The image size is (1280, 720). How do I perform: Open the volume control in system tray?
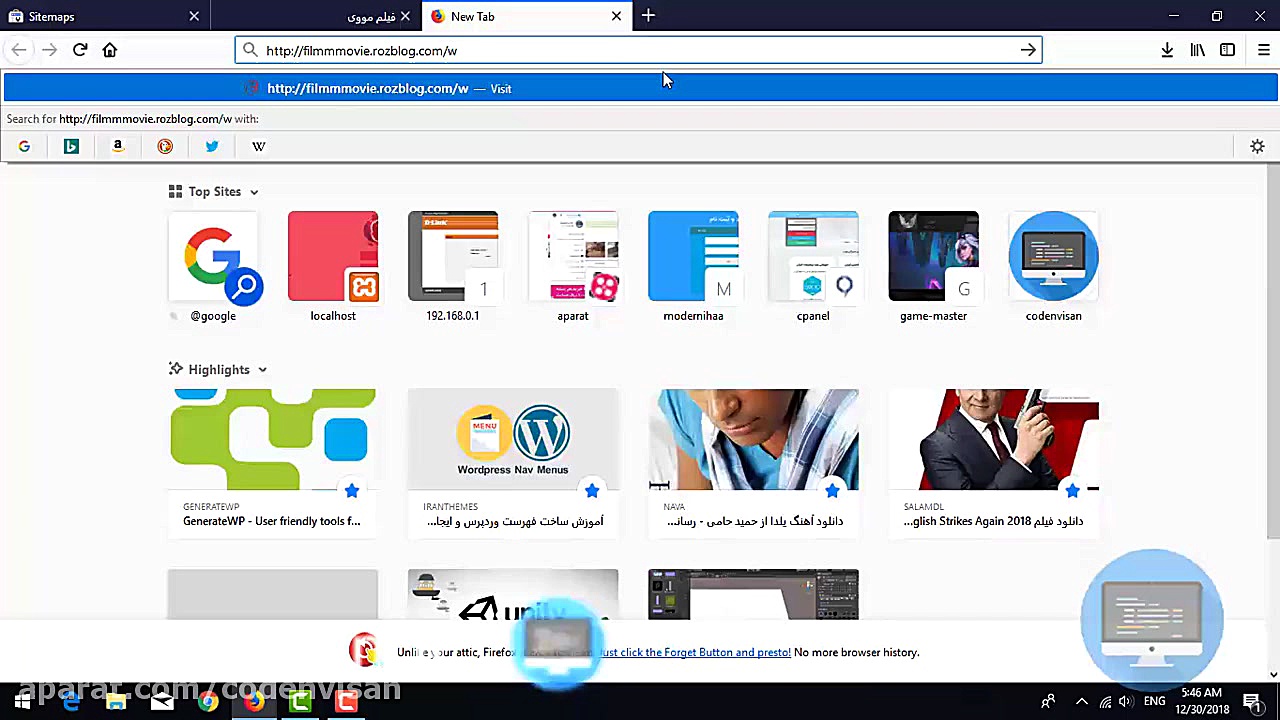1127,702
